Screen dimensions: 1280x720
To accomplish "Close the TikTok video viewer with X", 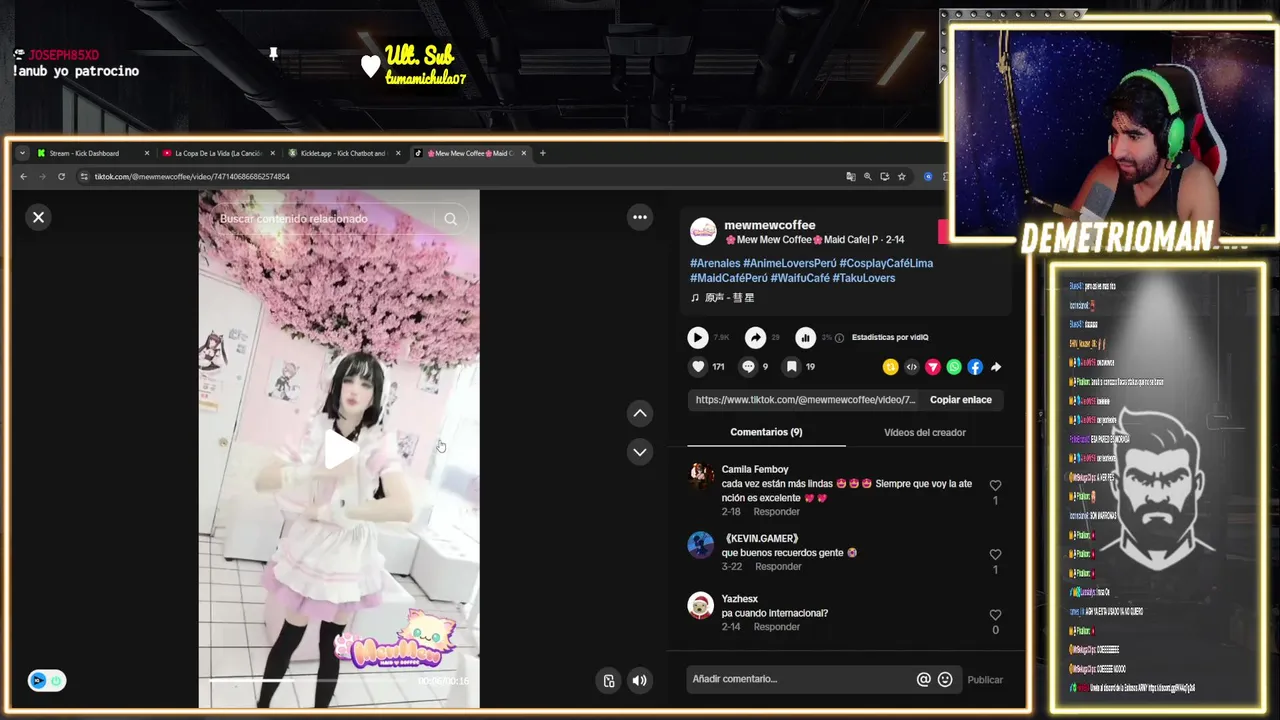I will click(38, 217).
